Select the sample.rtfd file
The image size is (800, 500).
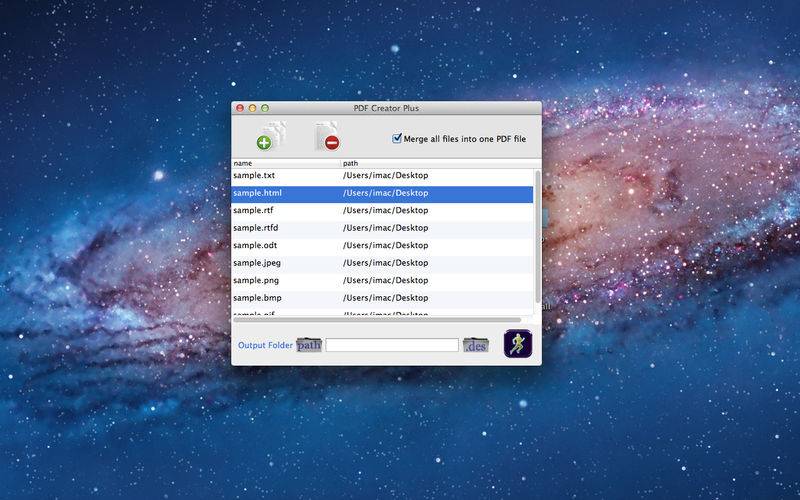click(383, 228)
